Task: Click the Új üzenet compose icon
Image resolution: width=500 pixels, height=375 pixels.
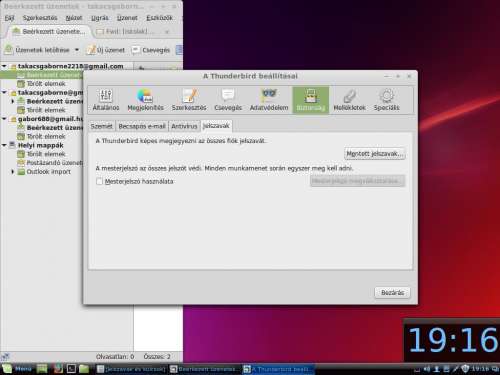Action: [x=91, y=50]
